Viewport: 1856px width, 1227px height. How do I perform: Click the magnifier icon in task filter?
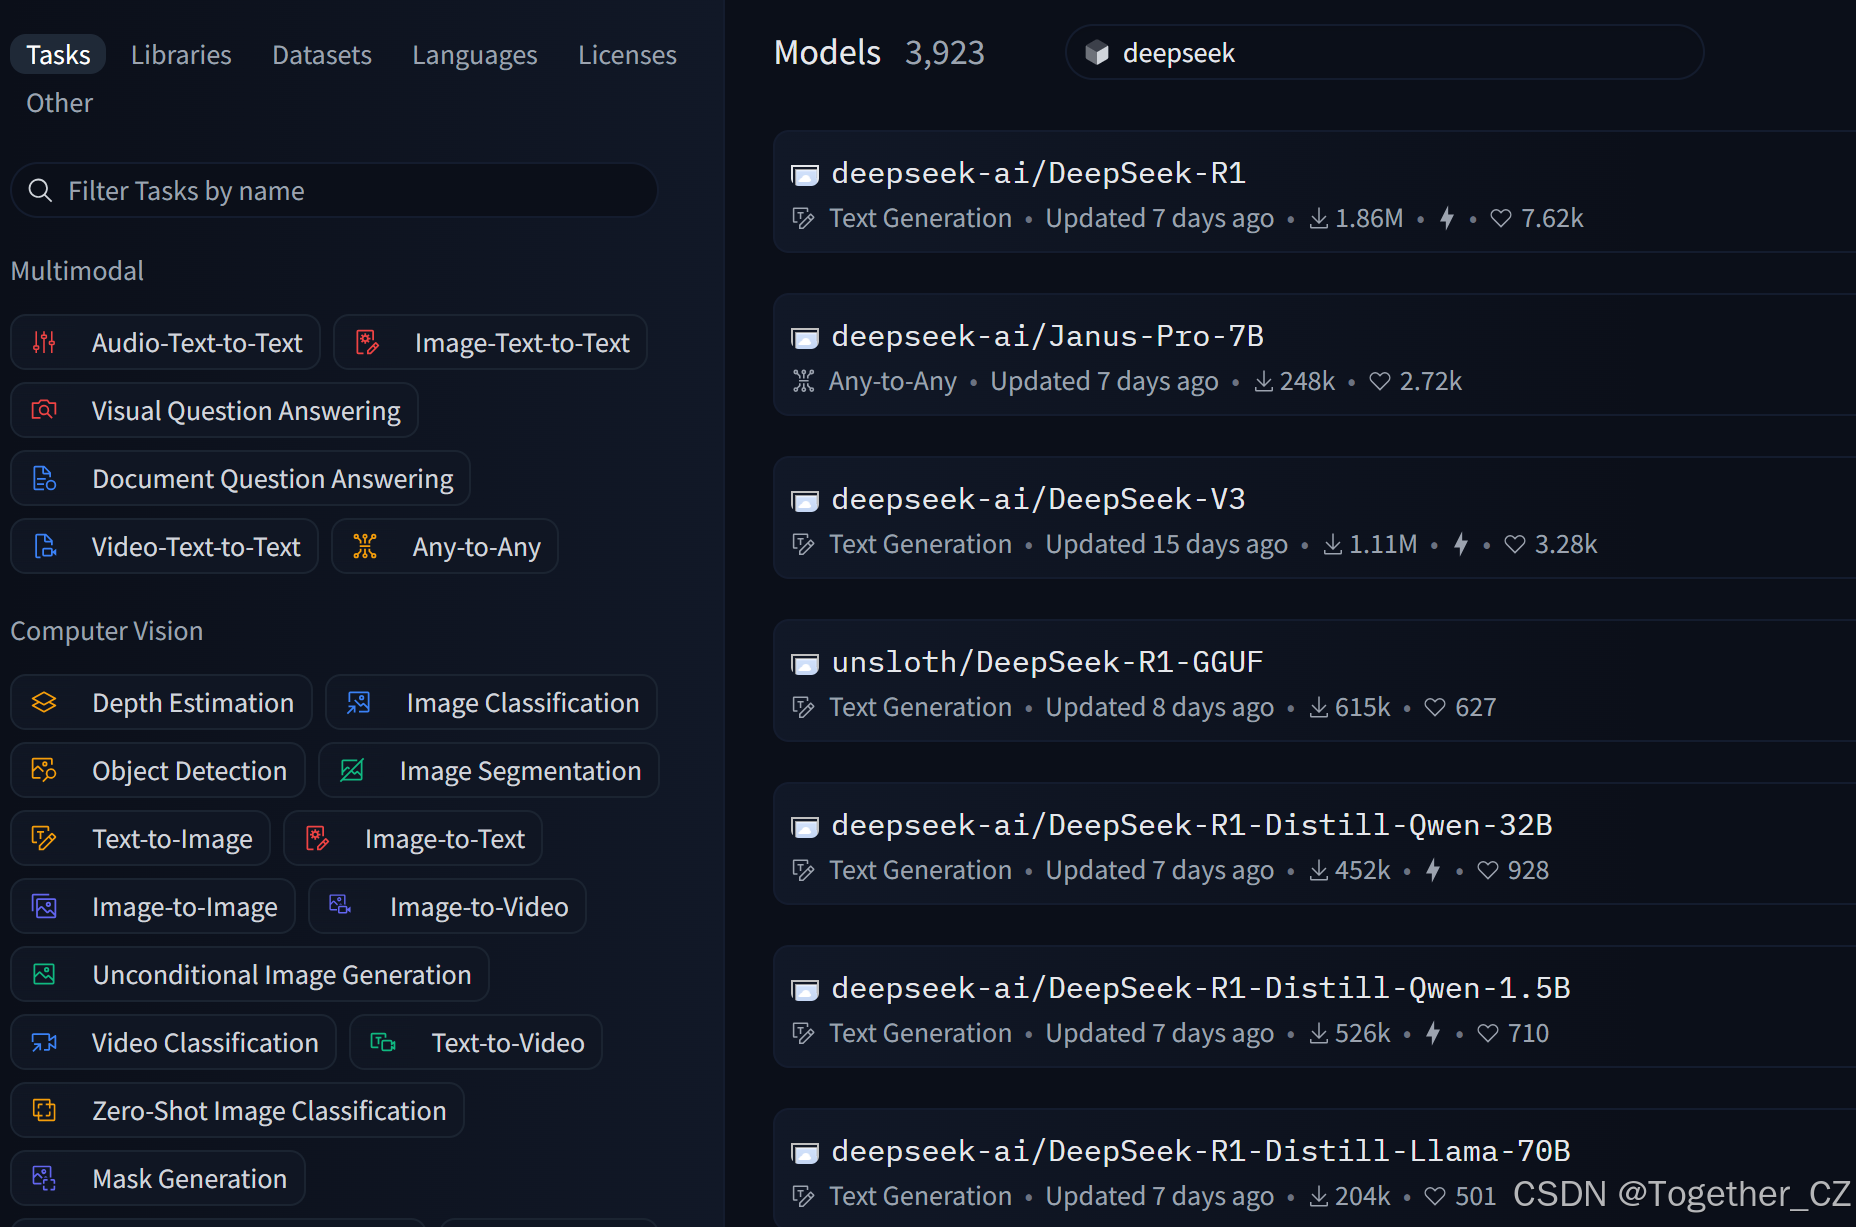point(40,190)
